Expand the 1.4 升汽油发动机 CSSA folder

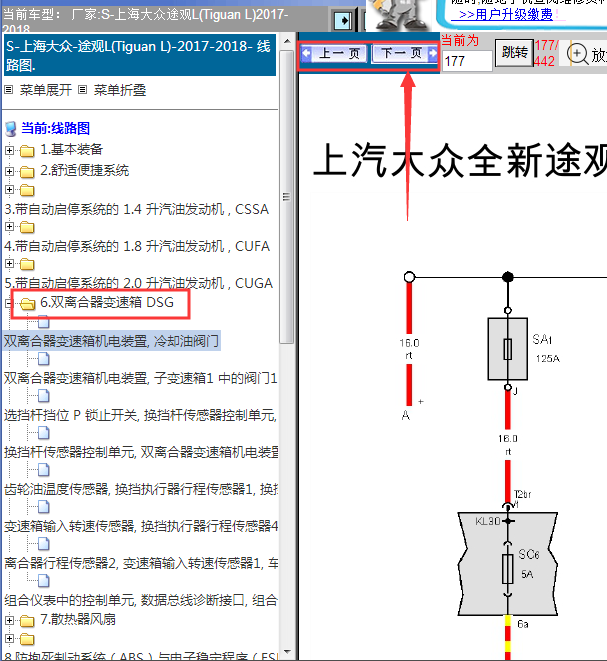click(9, 190)
